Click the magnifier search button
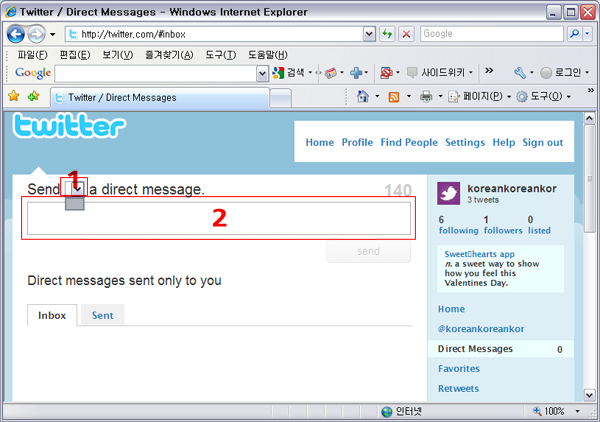Screen dimensions: 600x422 (x=574, y=34)
